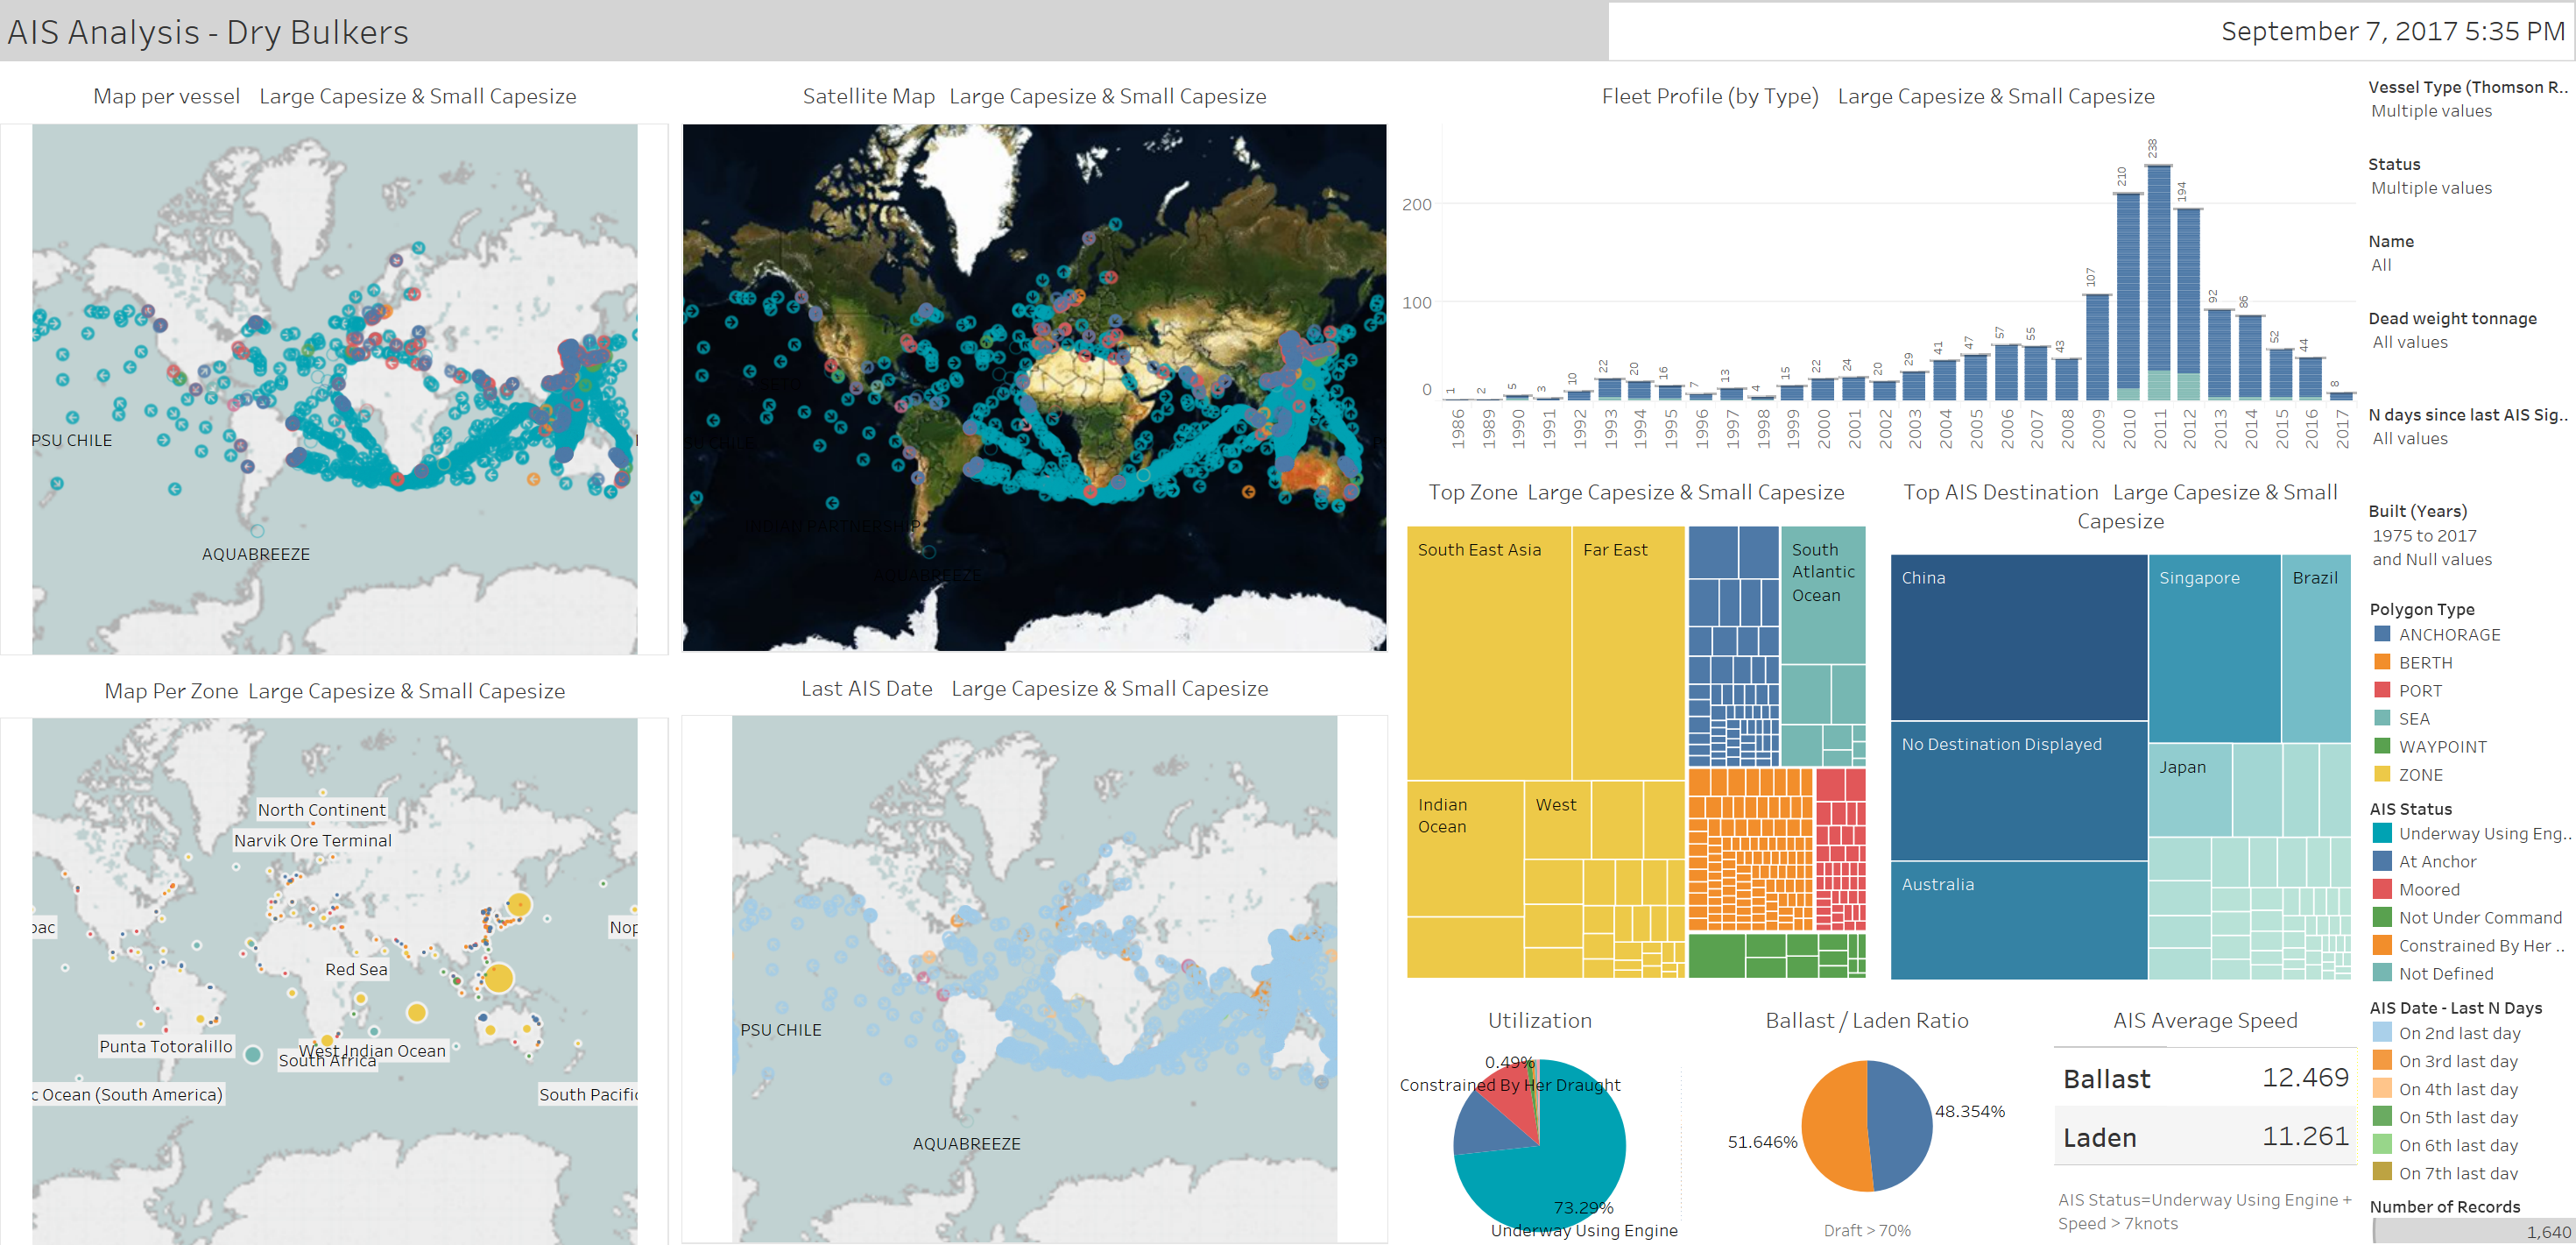Highlight Not Under Command legend entry
The image size is (2576, 1245).
pos(2468,918)
